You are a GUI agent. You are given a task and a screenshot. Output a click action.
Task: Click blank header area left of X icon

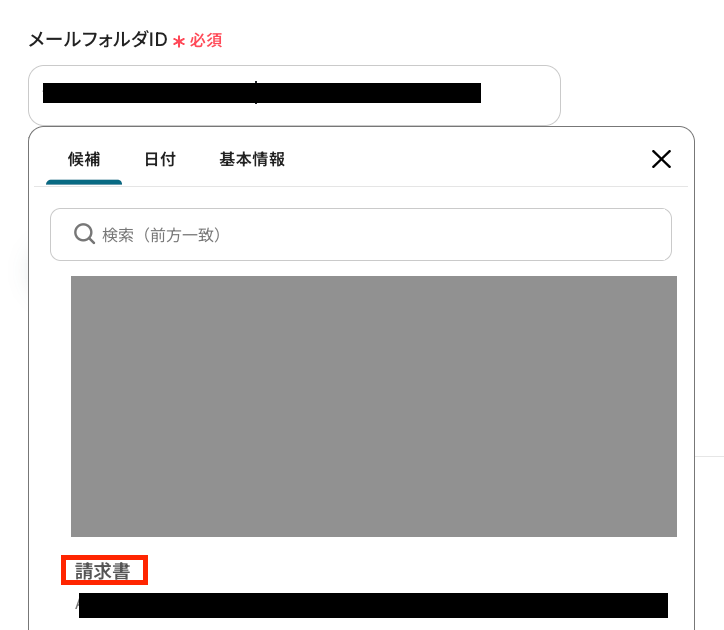(x=466, y=159)
